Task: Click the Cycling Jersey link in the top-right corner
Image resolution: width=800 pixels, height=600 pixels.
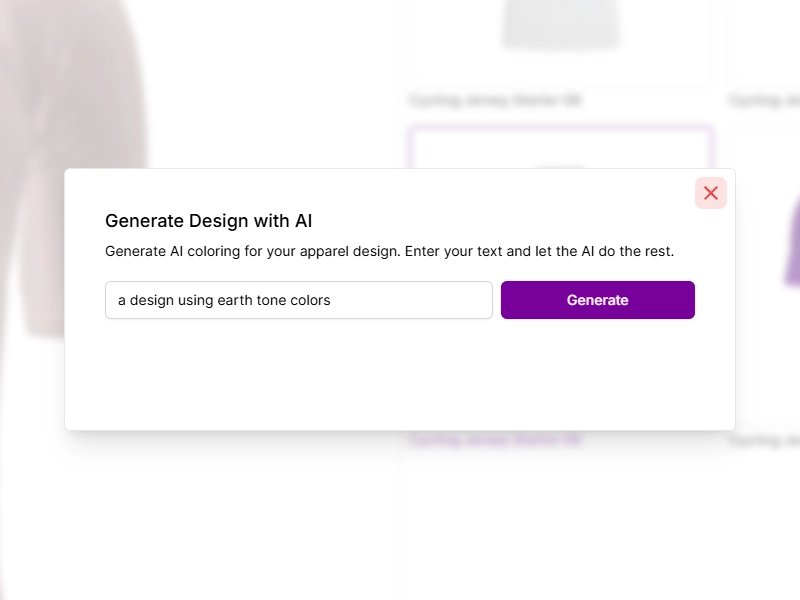Action: click(765, 100)
